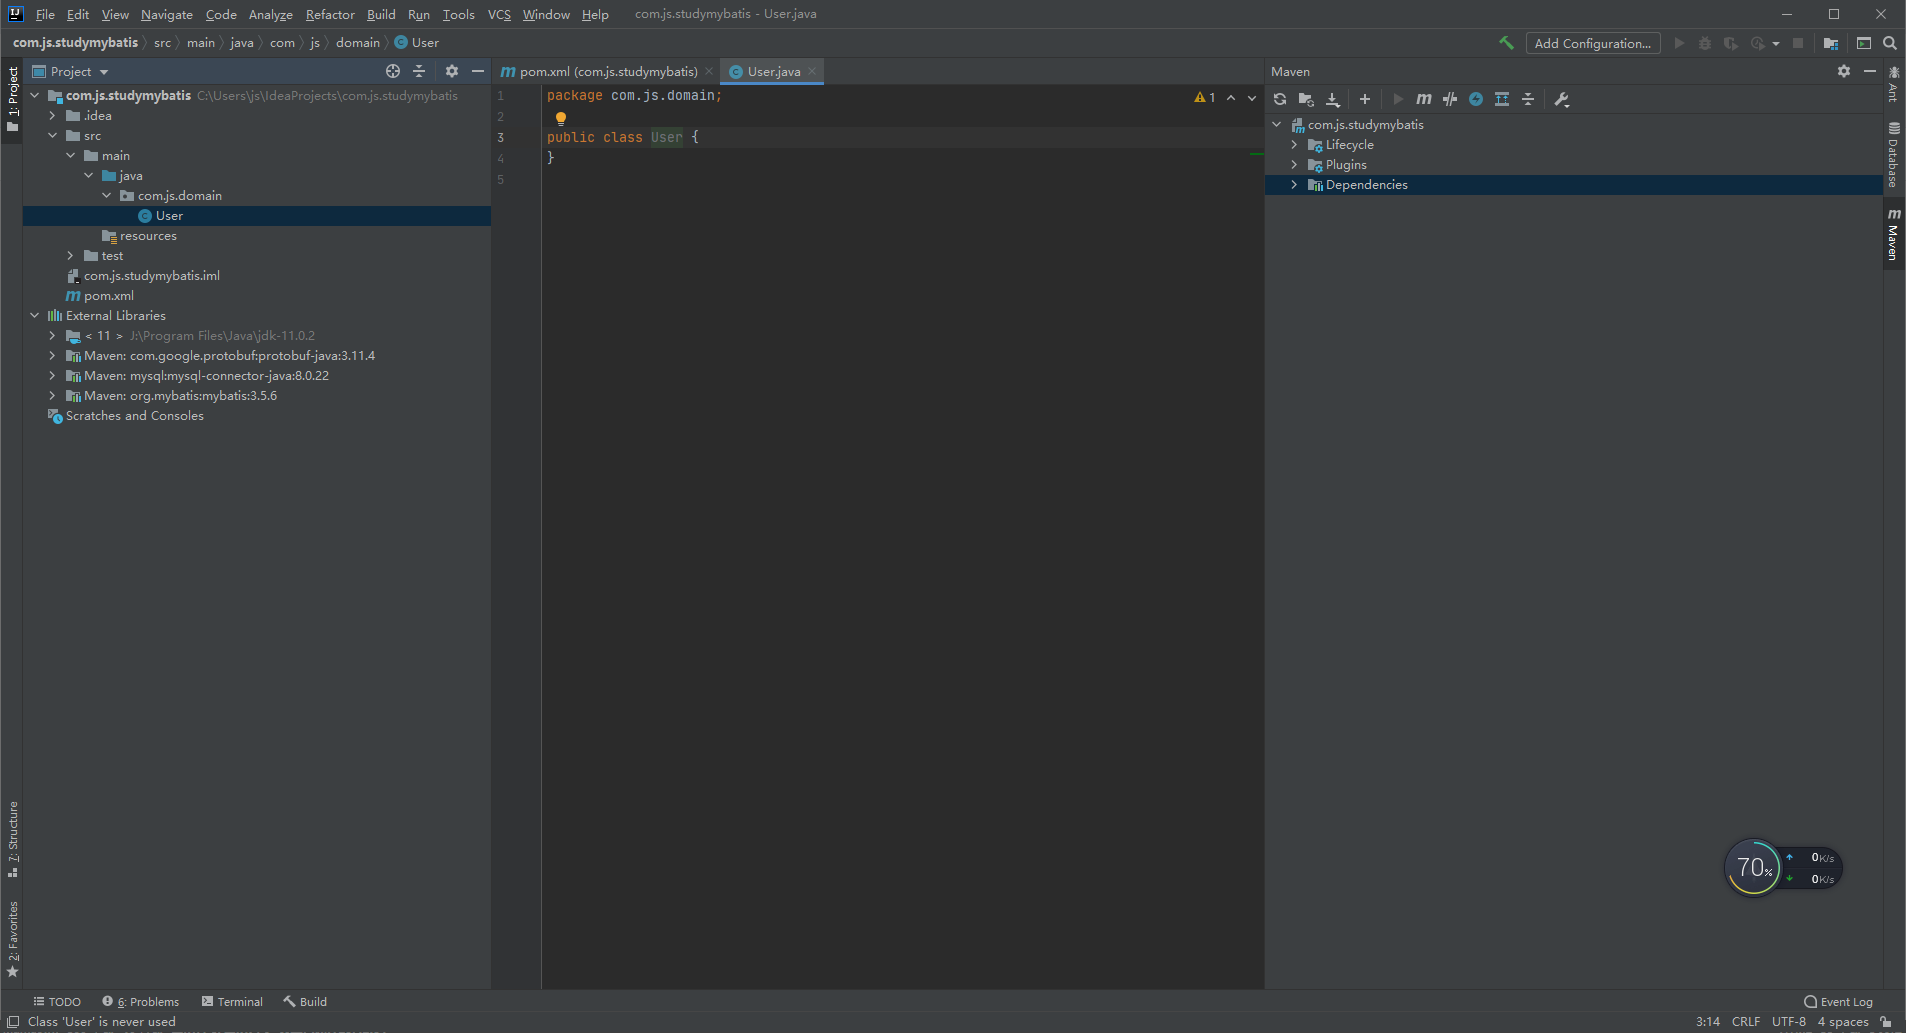The height and width of the screenshot is (1033, 1906).
Task: Open Search Everywhere magnifier icon
Action: (x=1890, y=43)
